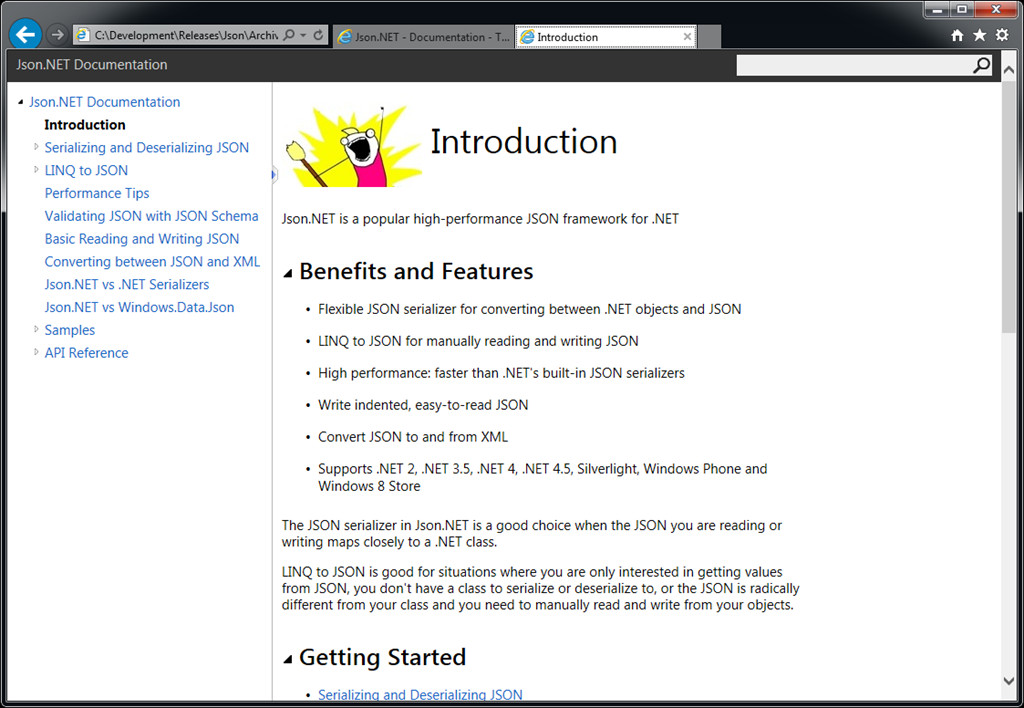Click the address bar file path

point(186,35)
